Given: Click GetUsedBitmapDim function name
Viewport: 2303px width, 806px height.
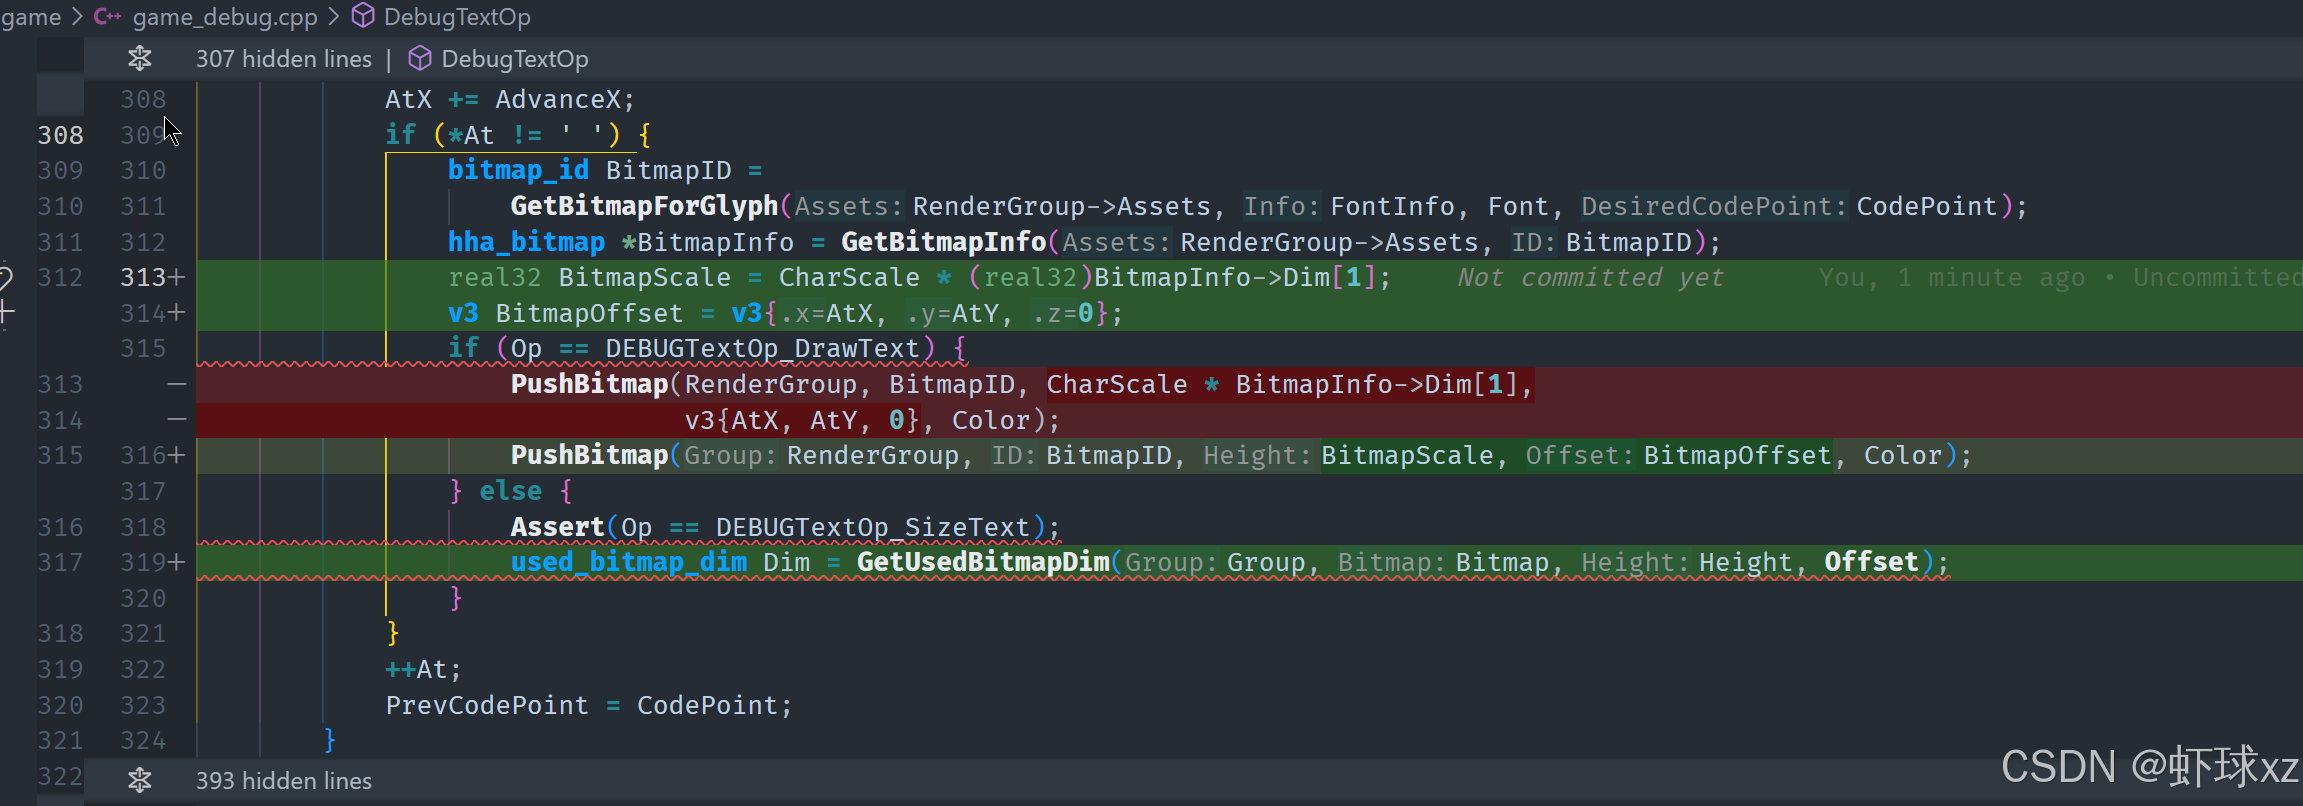Looking at the screenshot, I should [983, 562].
